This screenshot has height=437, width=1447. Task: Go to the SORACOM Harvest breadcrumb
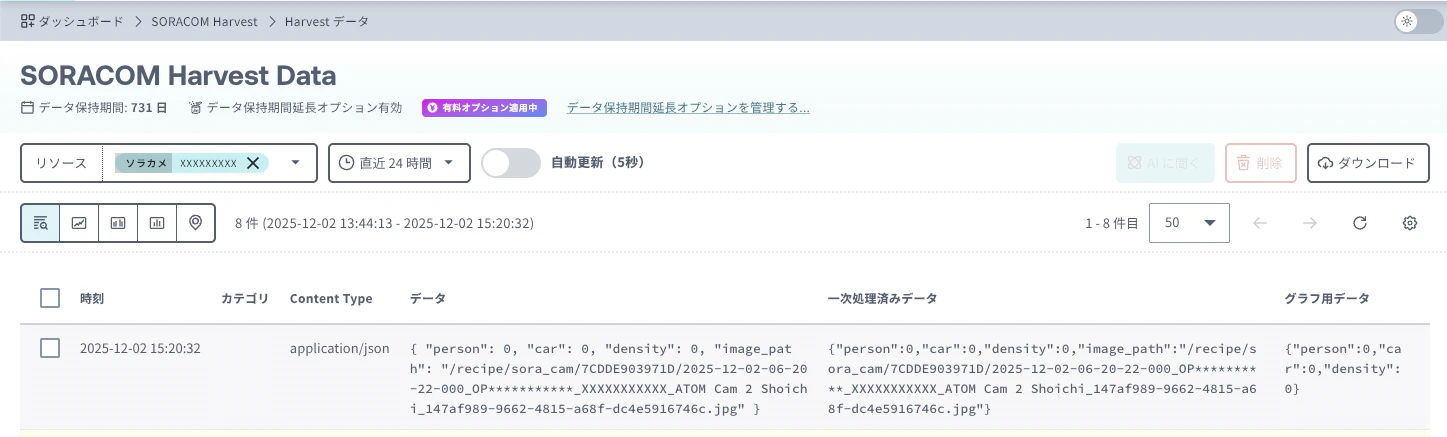pyautogui.click(x=204, y=21)
